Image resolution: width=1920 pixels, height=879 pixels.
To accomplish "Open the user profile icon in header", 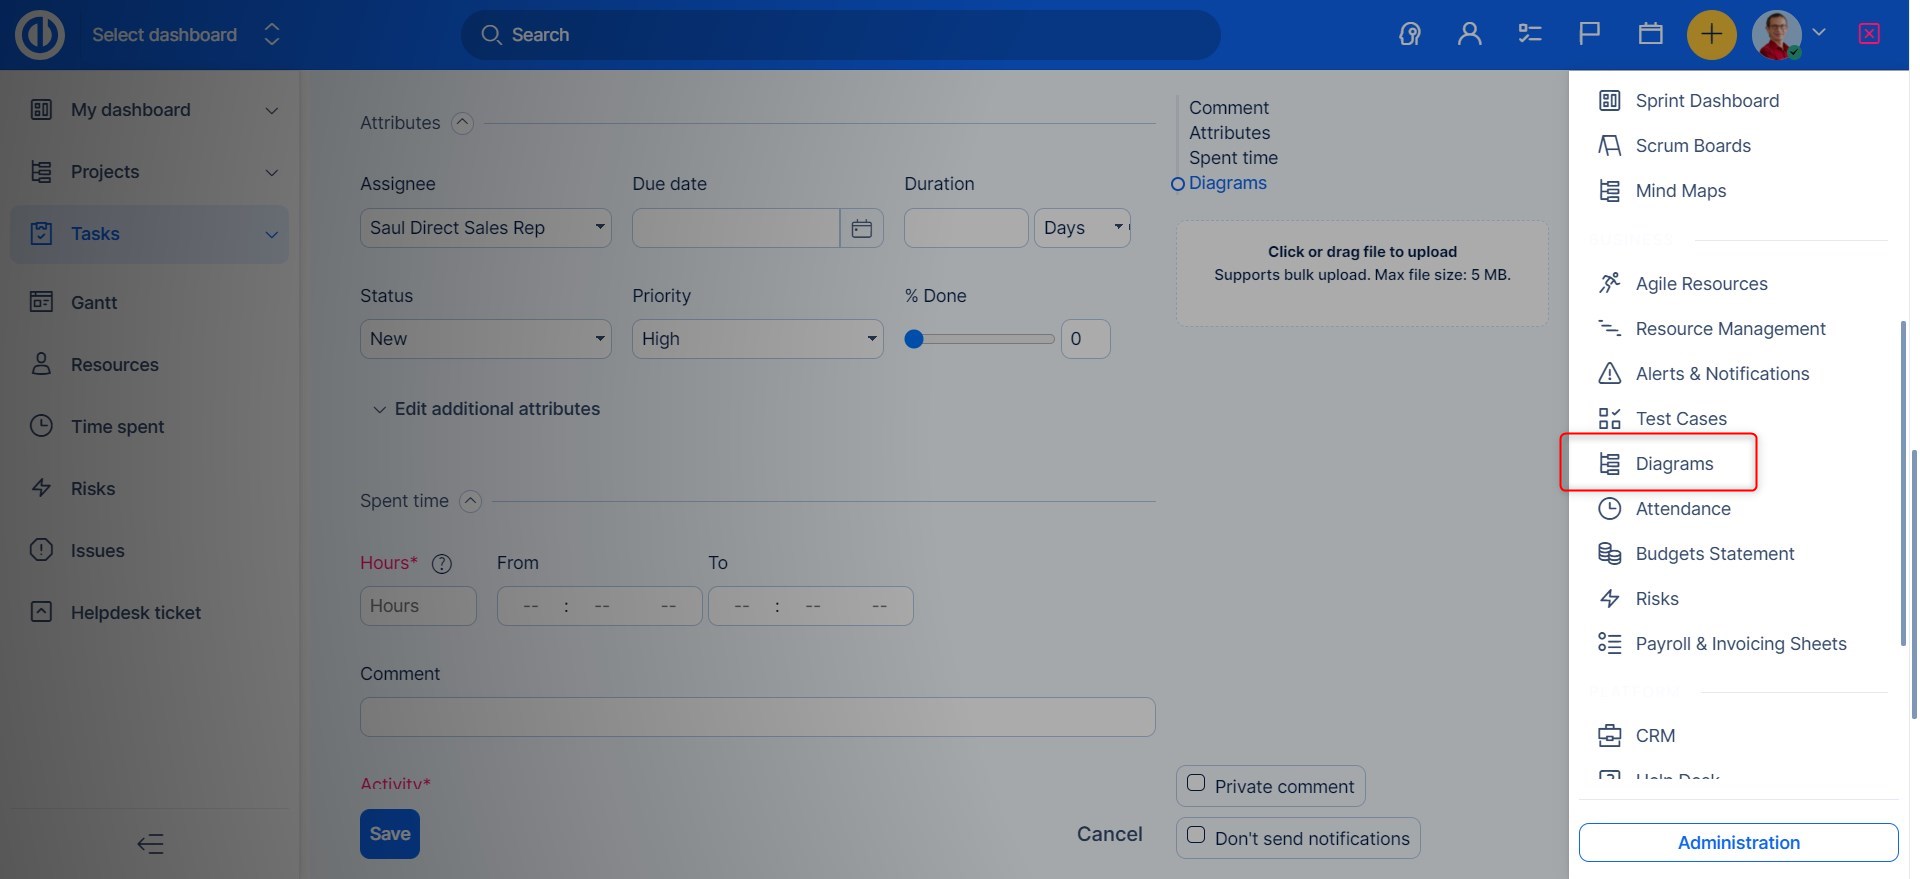I will (x=1469, y=34).
